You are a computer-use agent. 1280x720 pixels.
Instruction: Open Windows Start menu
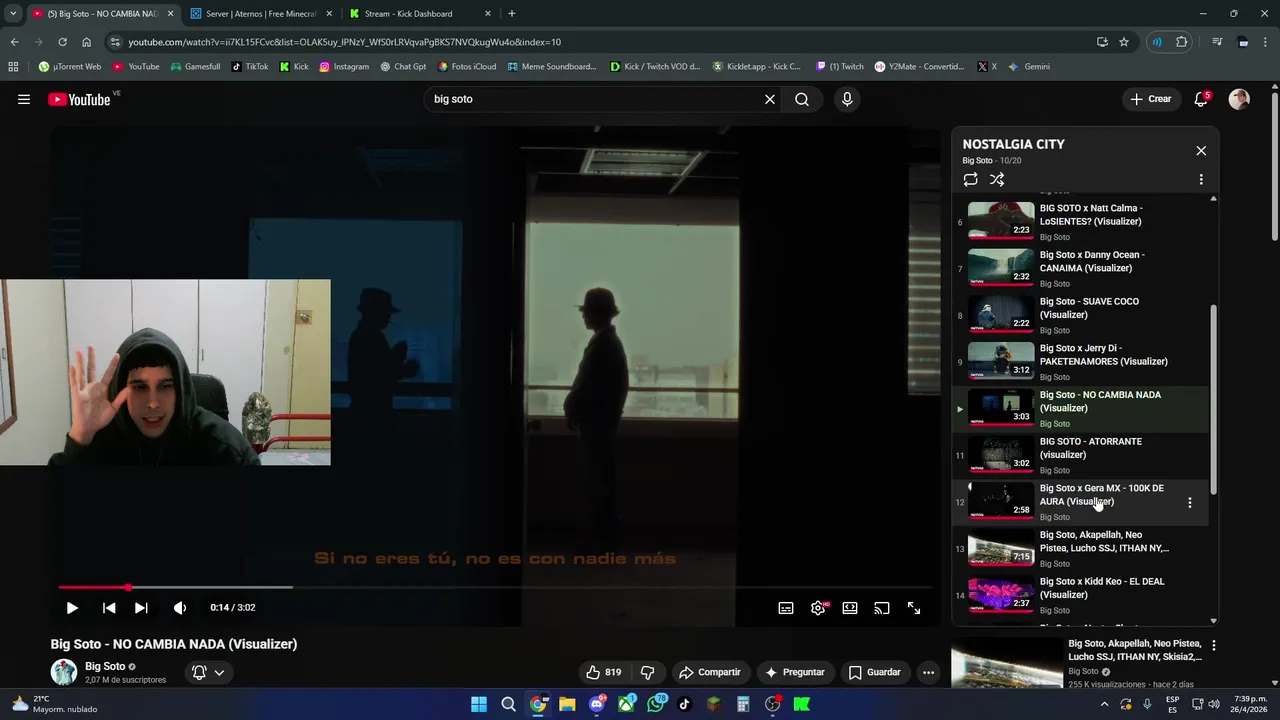point(479,704)
